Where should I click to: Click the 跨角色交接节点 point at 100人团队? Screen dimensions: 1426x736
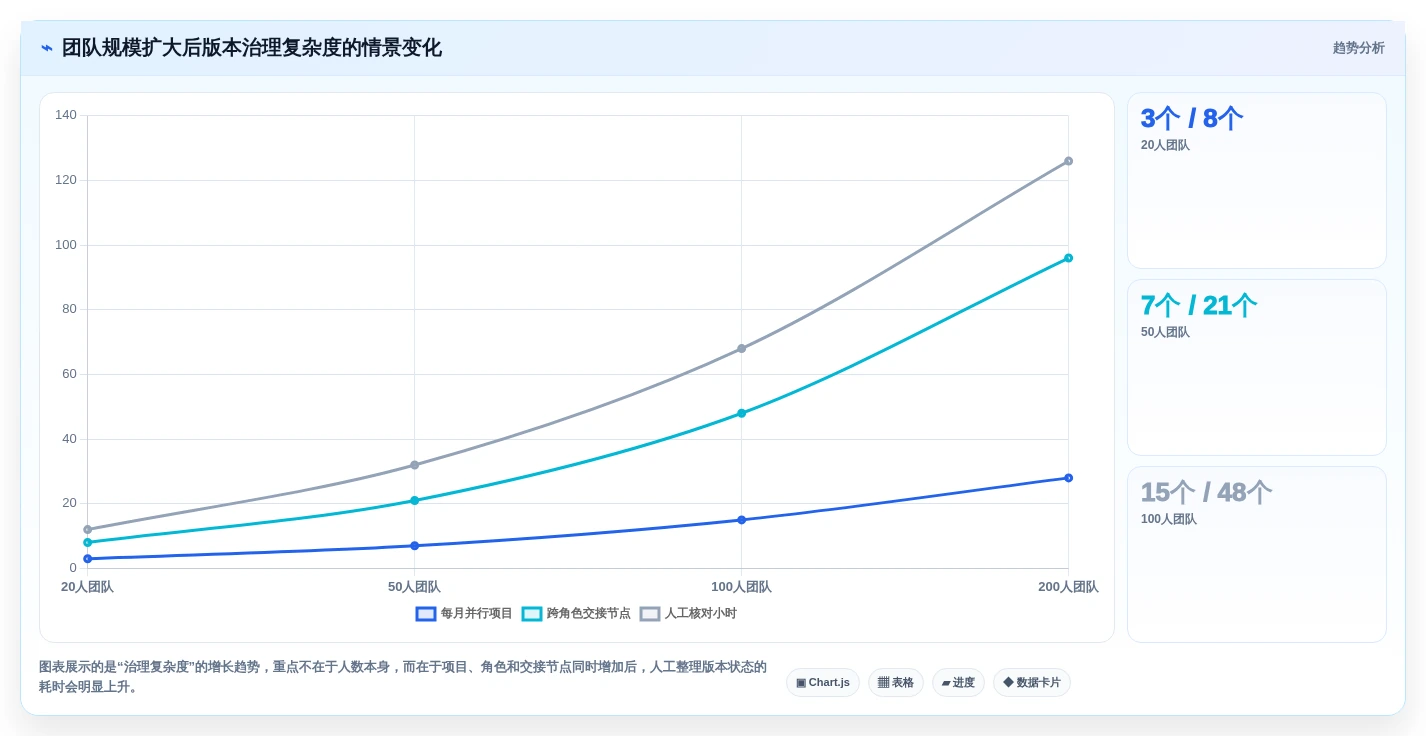[x=741, y=413]
